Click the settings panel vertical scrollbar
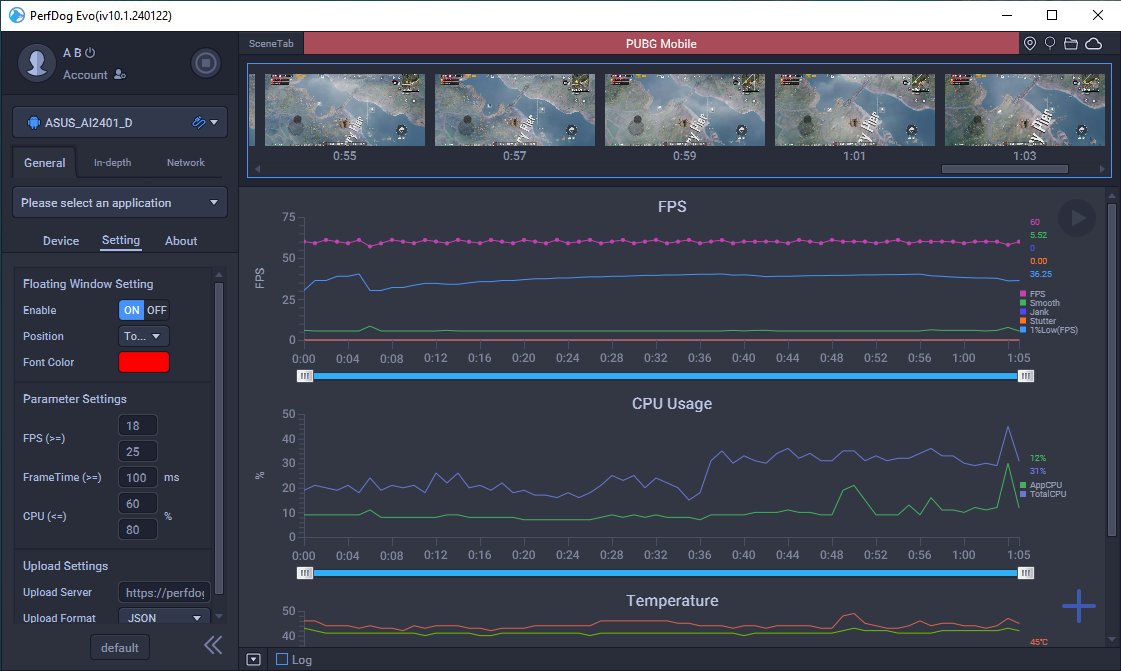 pos(219,439)
